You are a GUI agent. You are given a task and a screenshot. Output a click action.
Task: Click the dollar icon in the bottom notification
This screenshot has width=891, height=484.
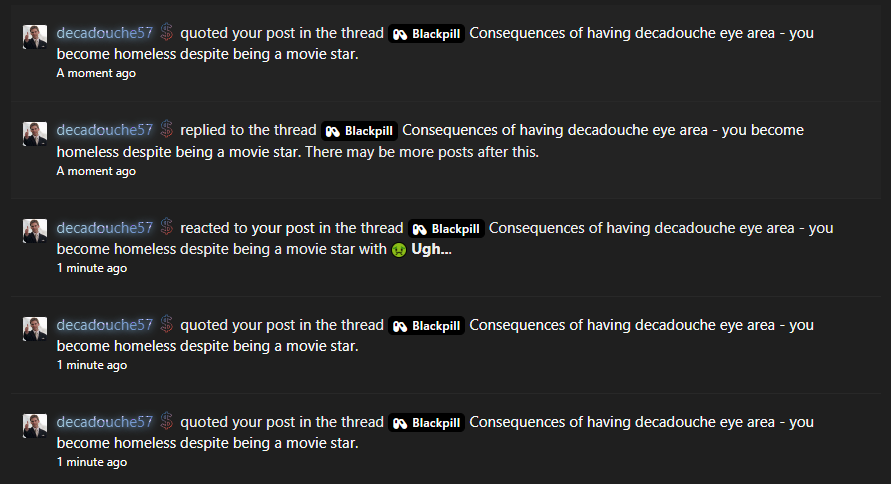(166, 422)
